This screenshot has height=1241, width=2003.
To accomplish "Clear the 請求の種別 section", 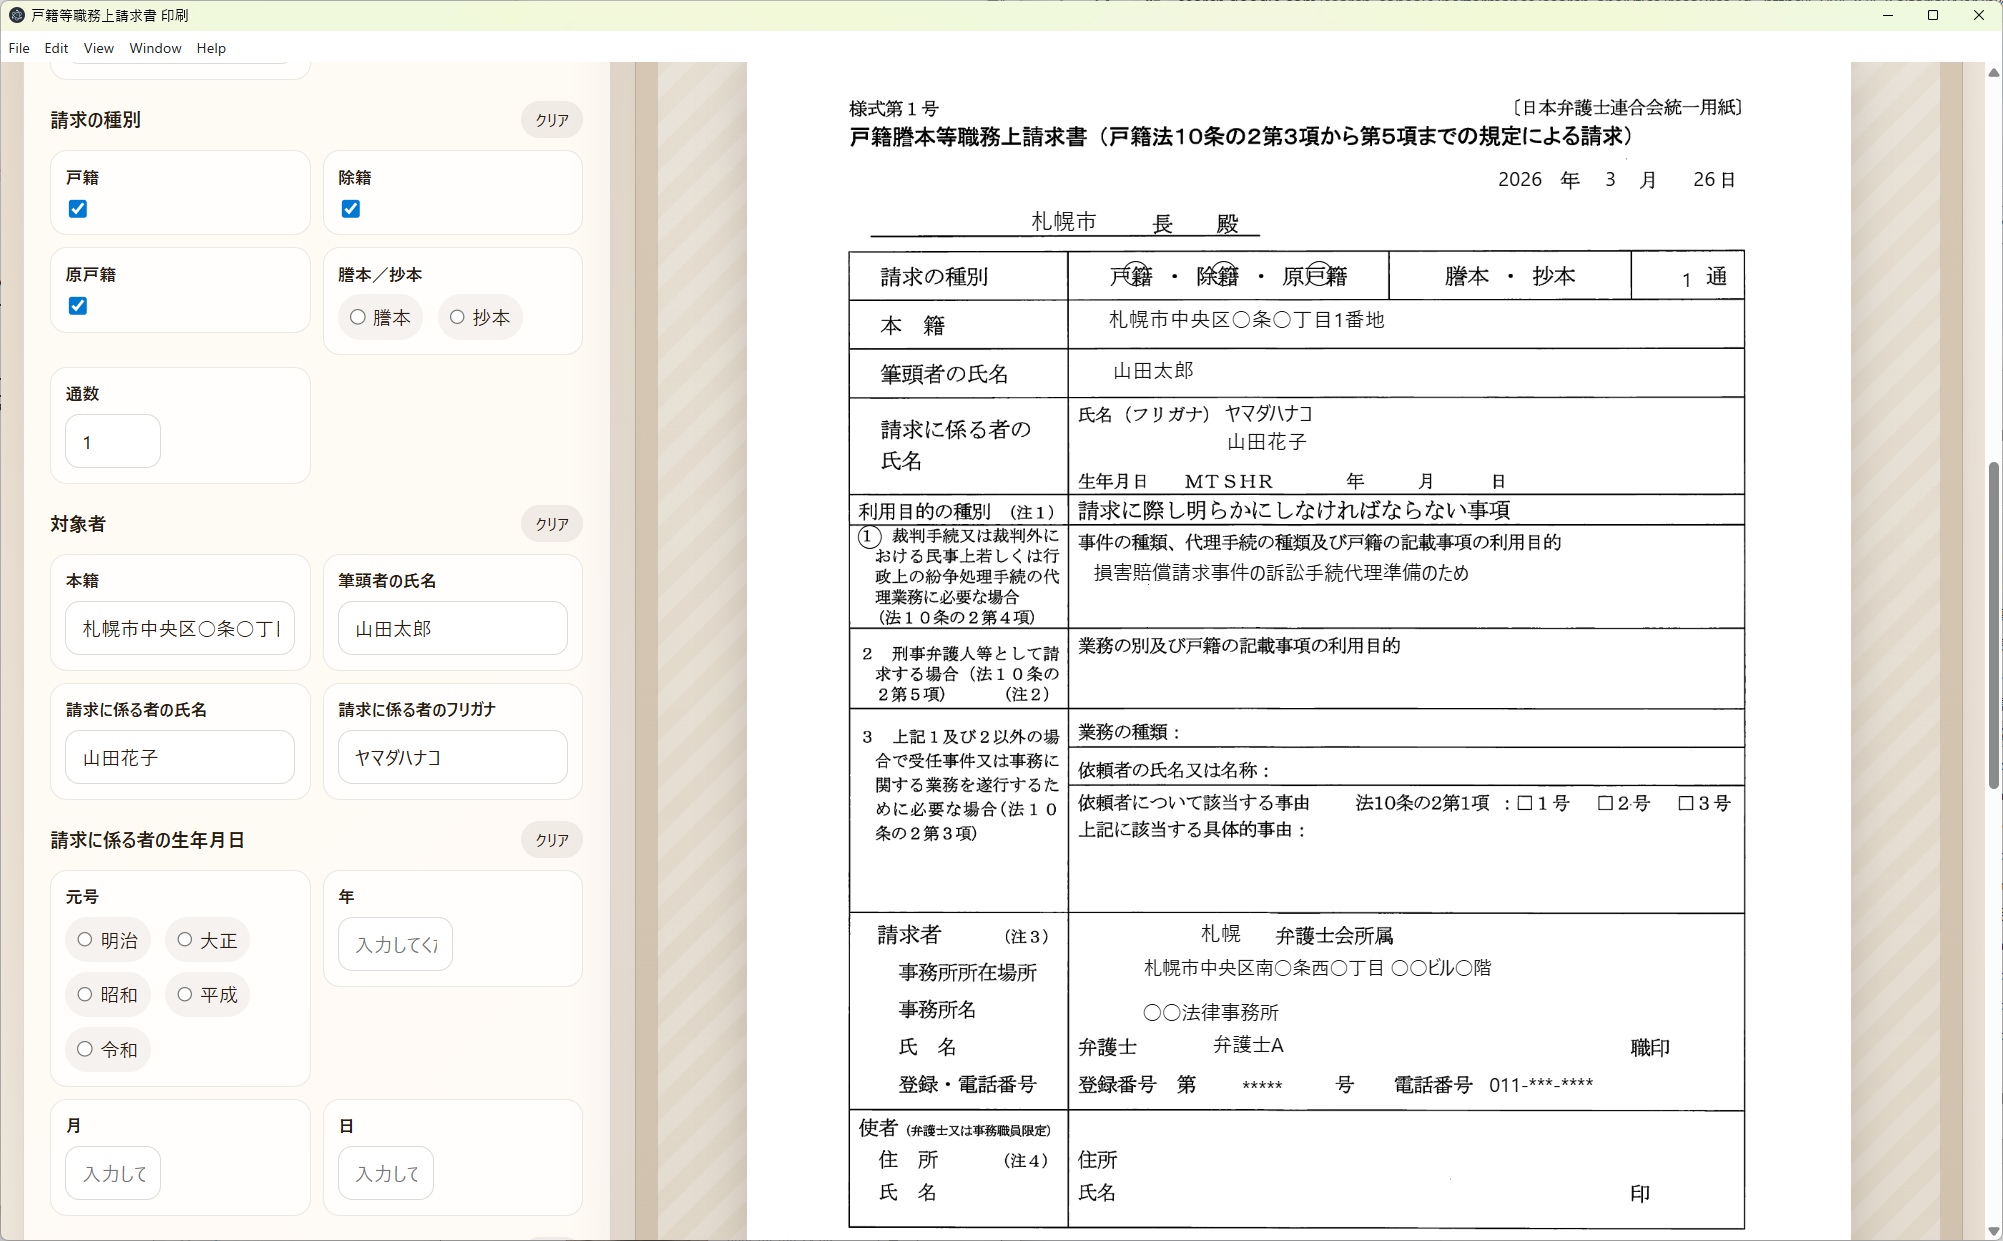I will (x=552, y=120).
